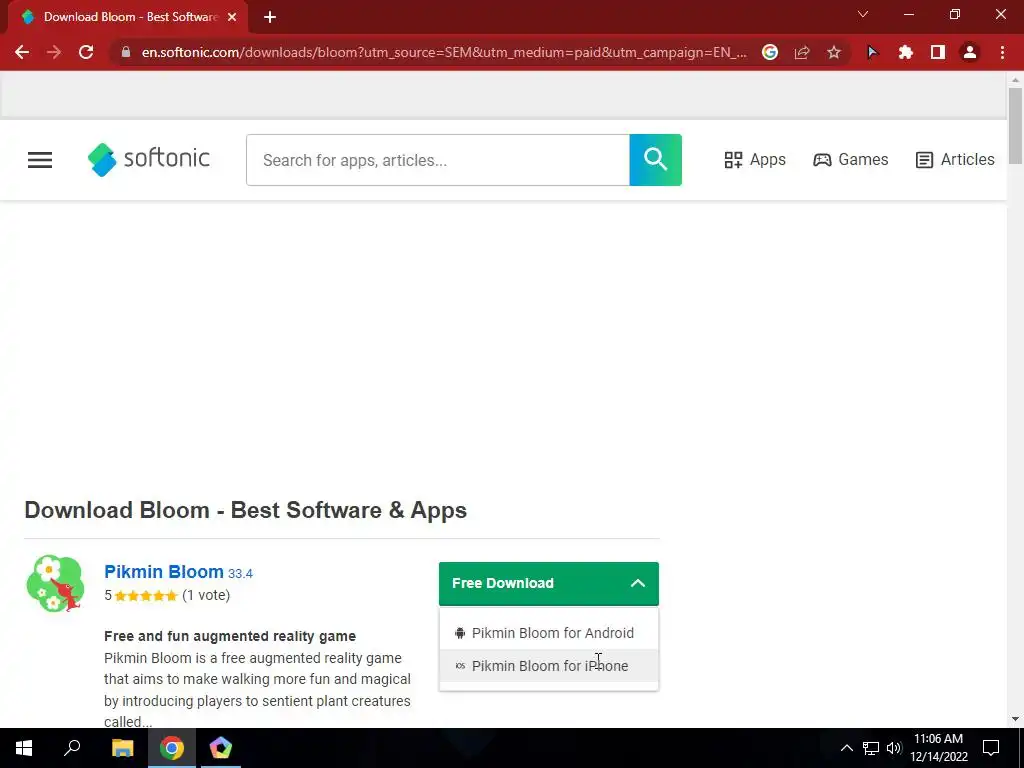Click the colorful pentagon taskbar app
Screen dimensions: 1024x768
(221, 748)
